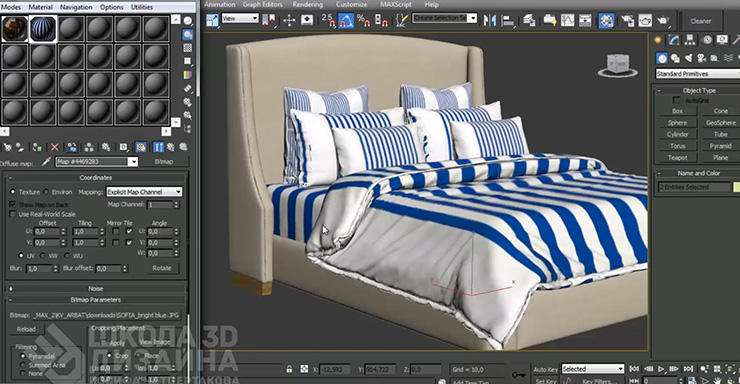Click Get Material icon in Material Editor
The image size is (740, 384).
8,148
